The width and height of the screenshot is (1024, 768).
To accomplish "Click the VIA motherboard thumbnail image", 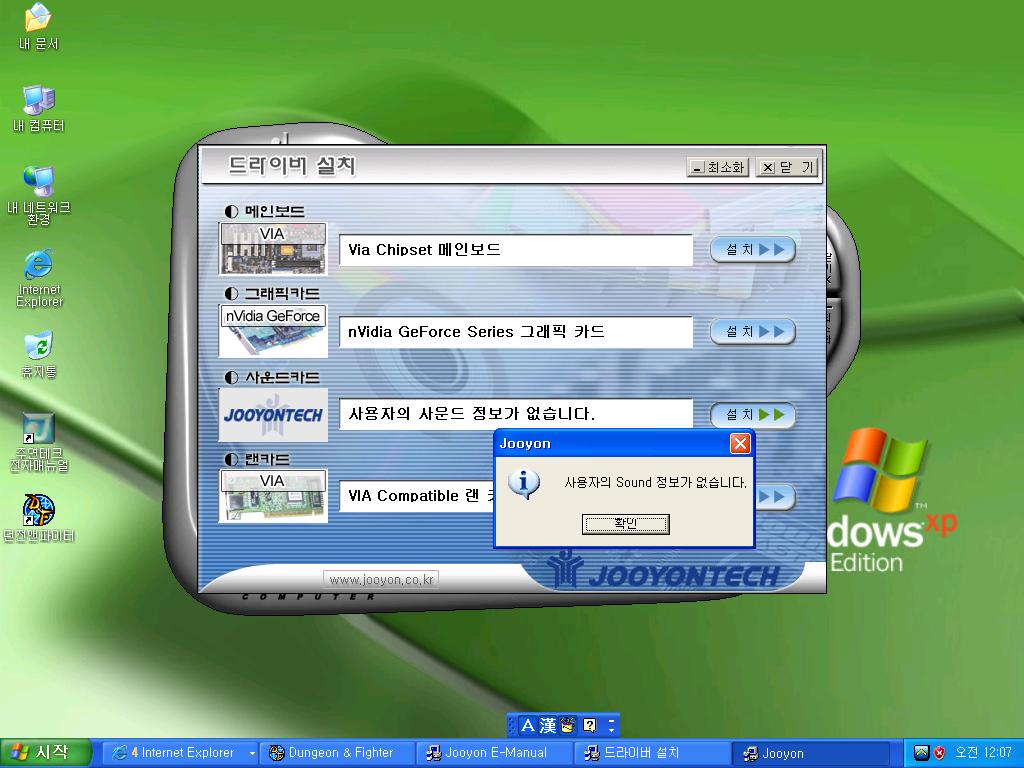I will coord(273,249).
